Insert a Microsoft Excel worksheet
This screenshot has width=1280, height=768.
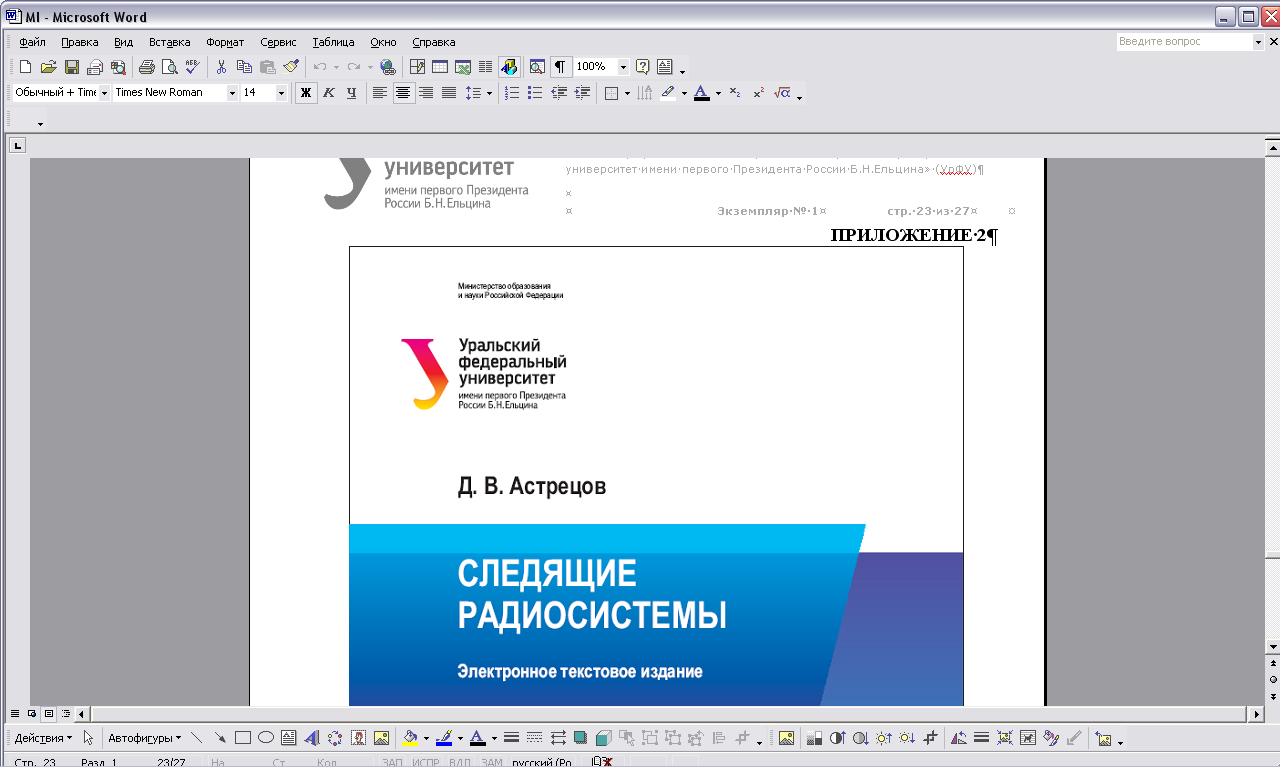click(463, 67)
